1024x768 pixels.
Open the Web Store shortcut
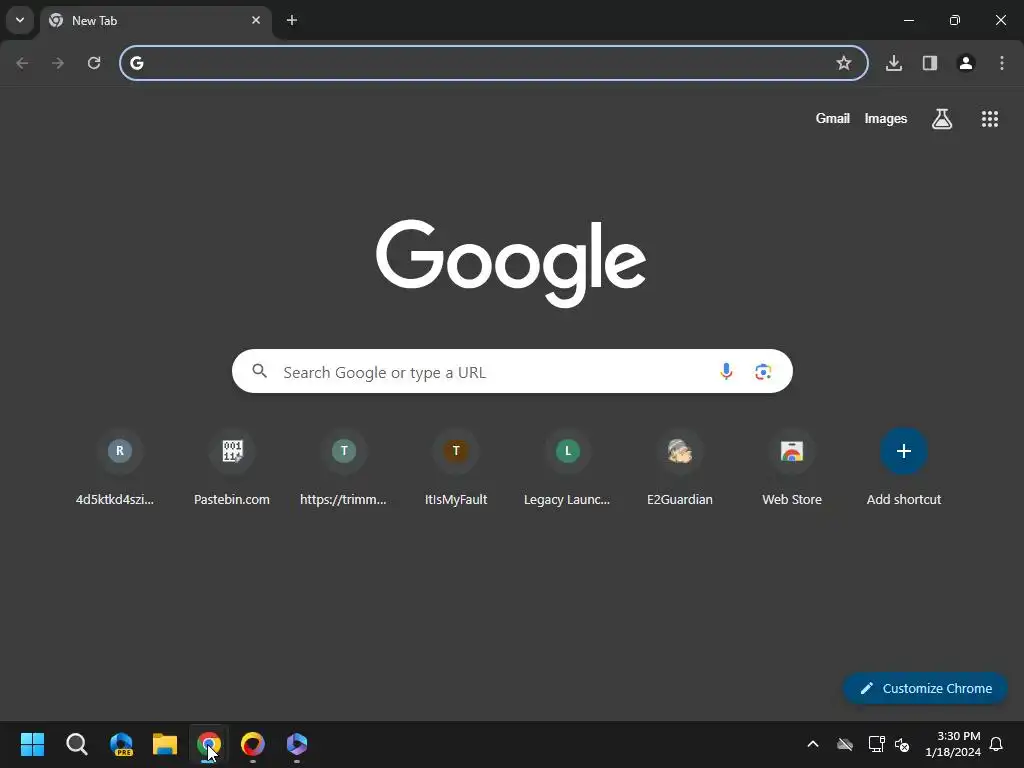point(792,468)
